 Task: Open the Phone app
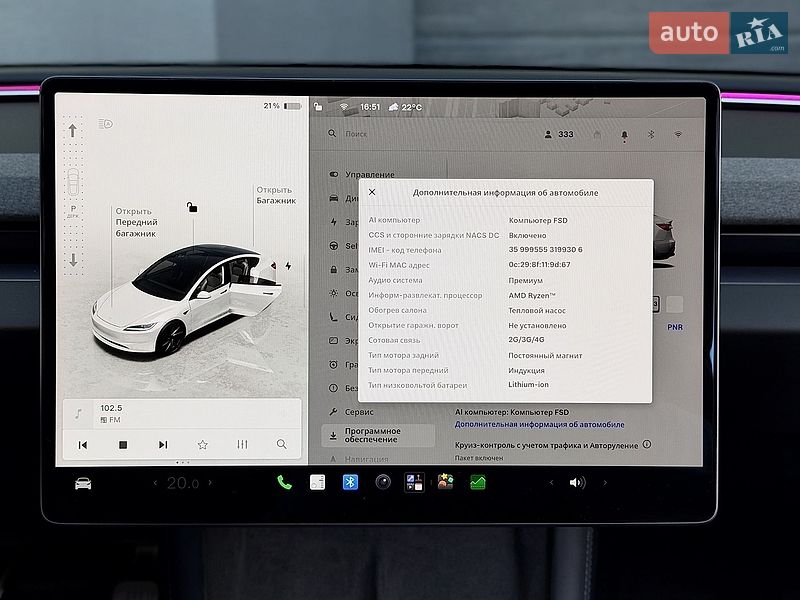click(x=284, y=482)
